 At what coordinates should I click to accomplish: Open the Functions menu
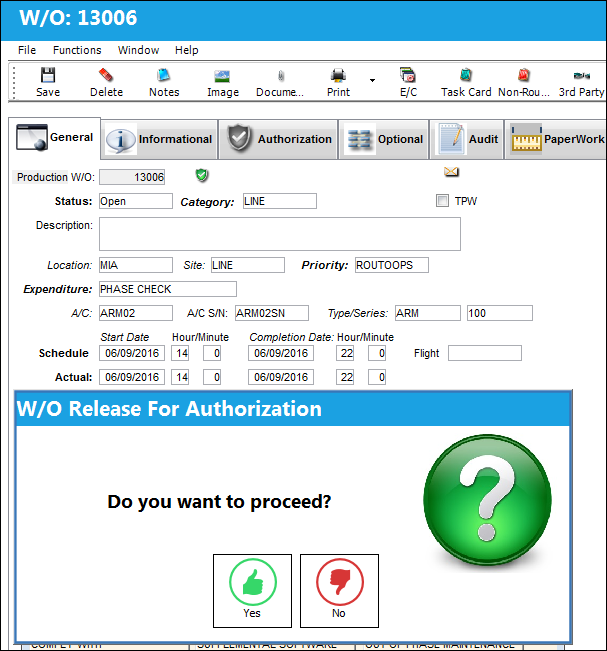pos(77,50)
